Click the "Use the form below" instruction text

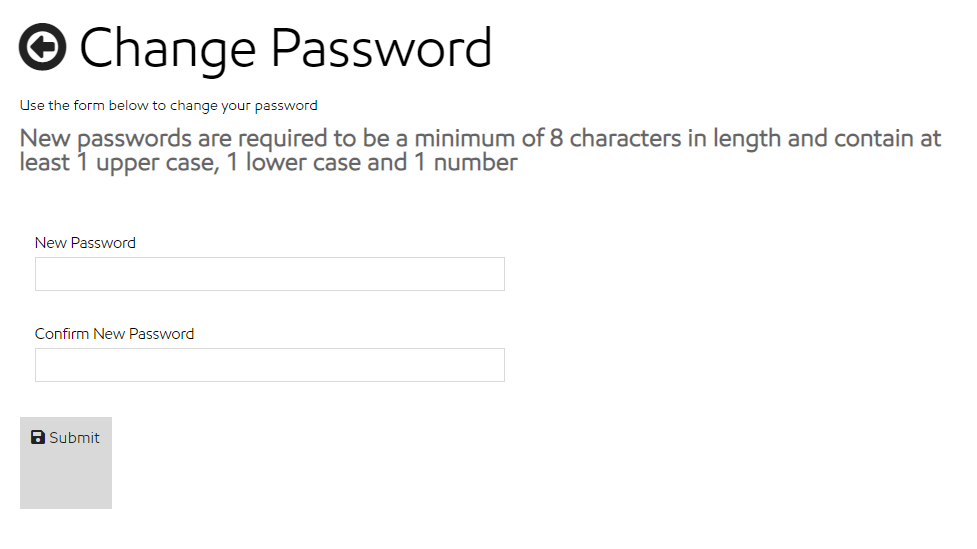[x=168, y=105]
